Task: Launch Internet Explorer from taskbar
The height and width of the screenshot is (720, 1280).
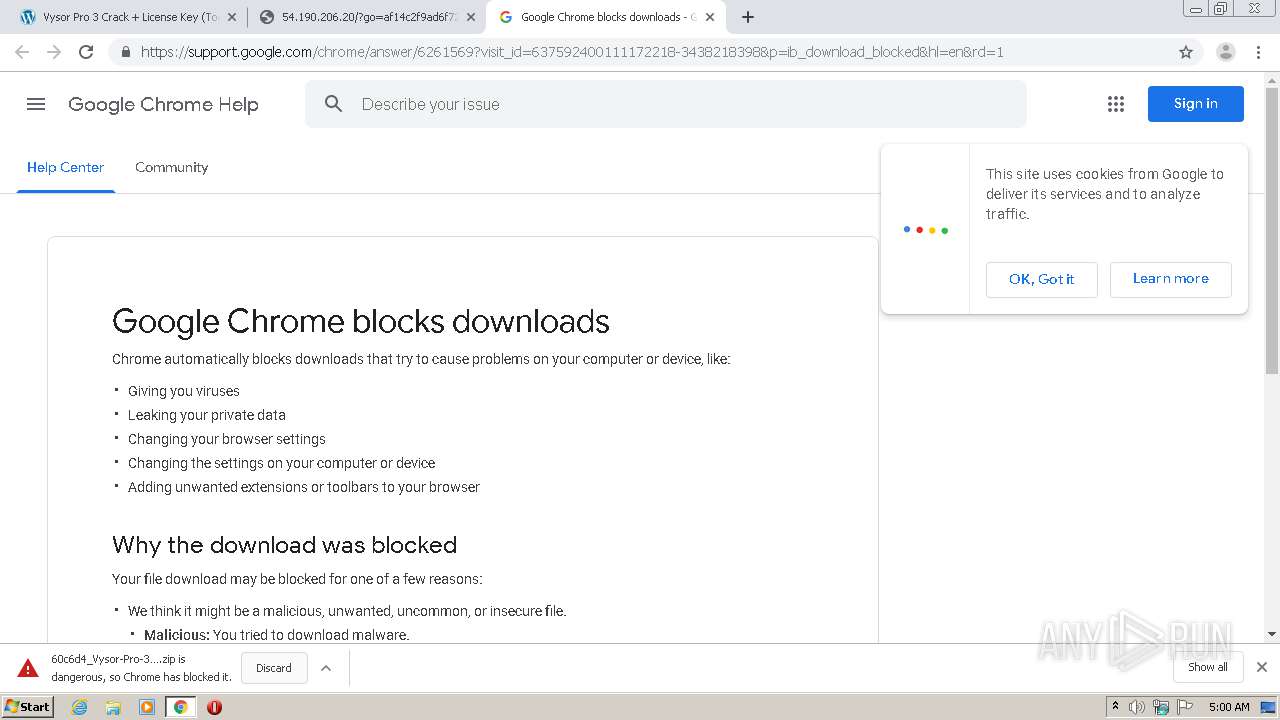Action: pyautogui.click(x=79, y=707)
